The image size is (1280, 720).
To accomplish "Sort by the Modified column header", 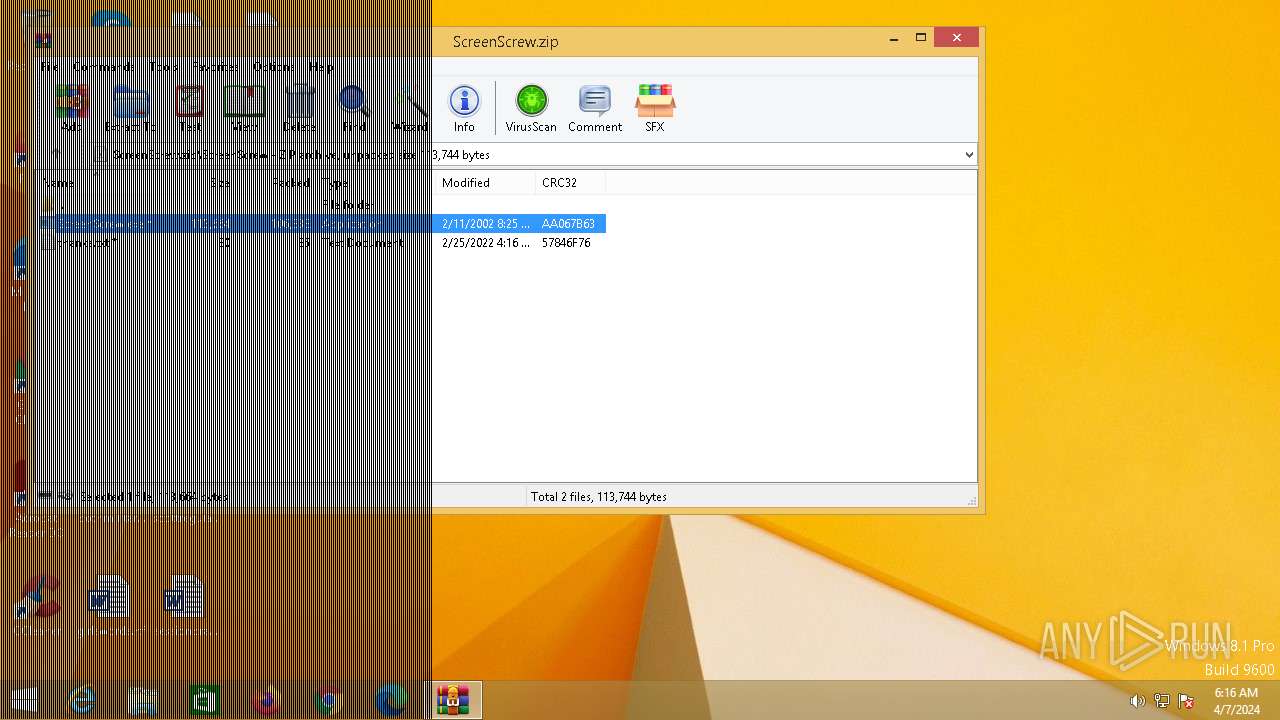I will [x=484, y=183].
